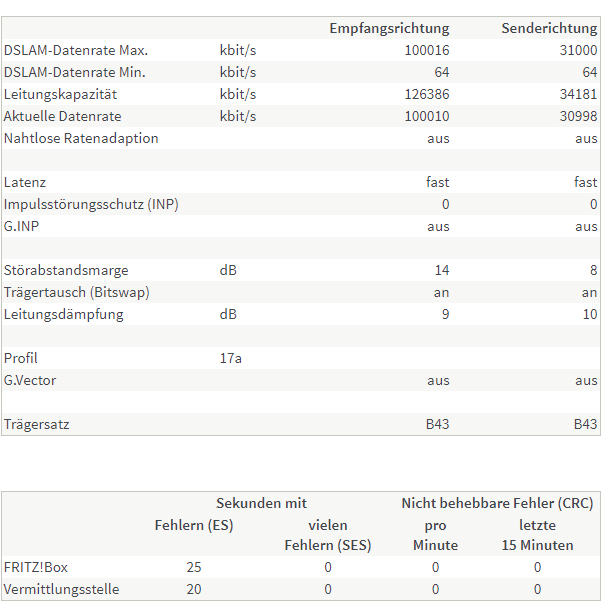
Task: Select the Leitungskapazität value 34181
Action: point(579,94)
